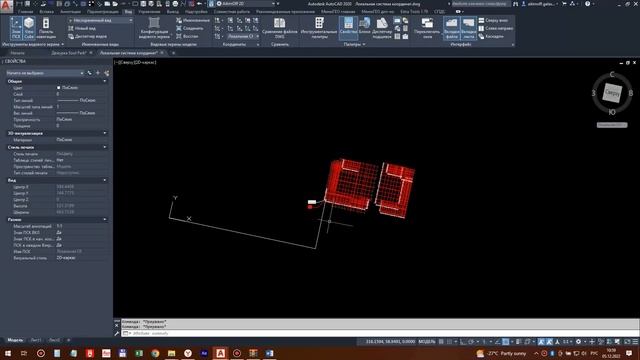This screenshot has width=640, height=360.
Task: Open the Autodesk App Store cart icon
Action: [564, 4]
